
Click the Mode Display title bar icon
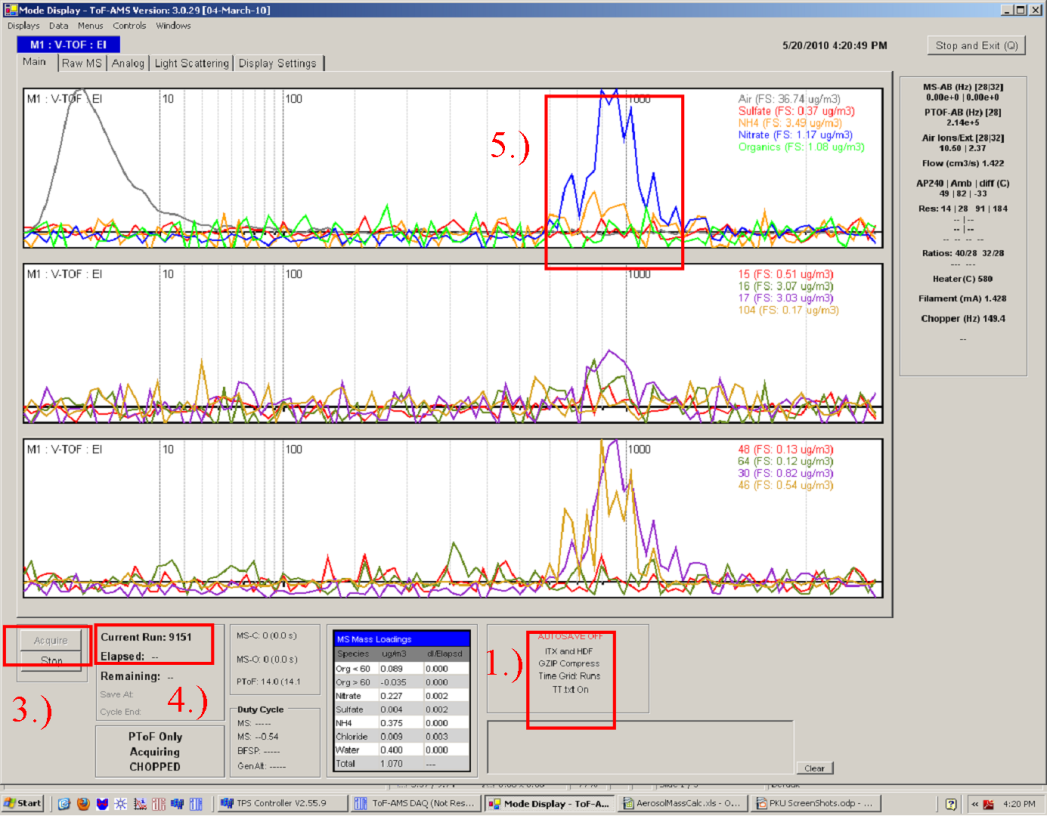(11, 9)
